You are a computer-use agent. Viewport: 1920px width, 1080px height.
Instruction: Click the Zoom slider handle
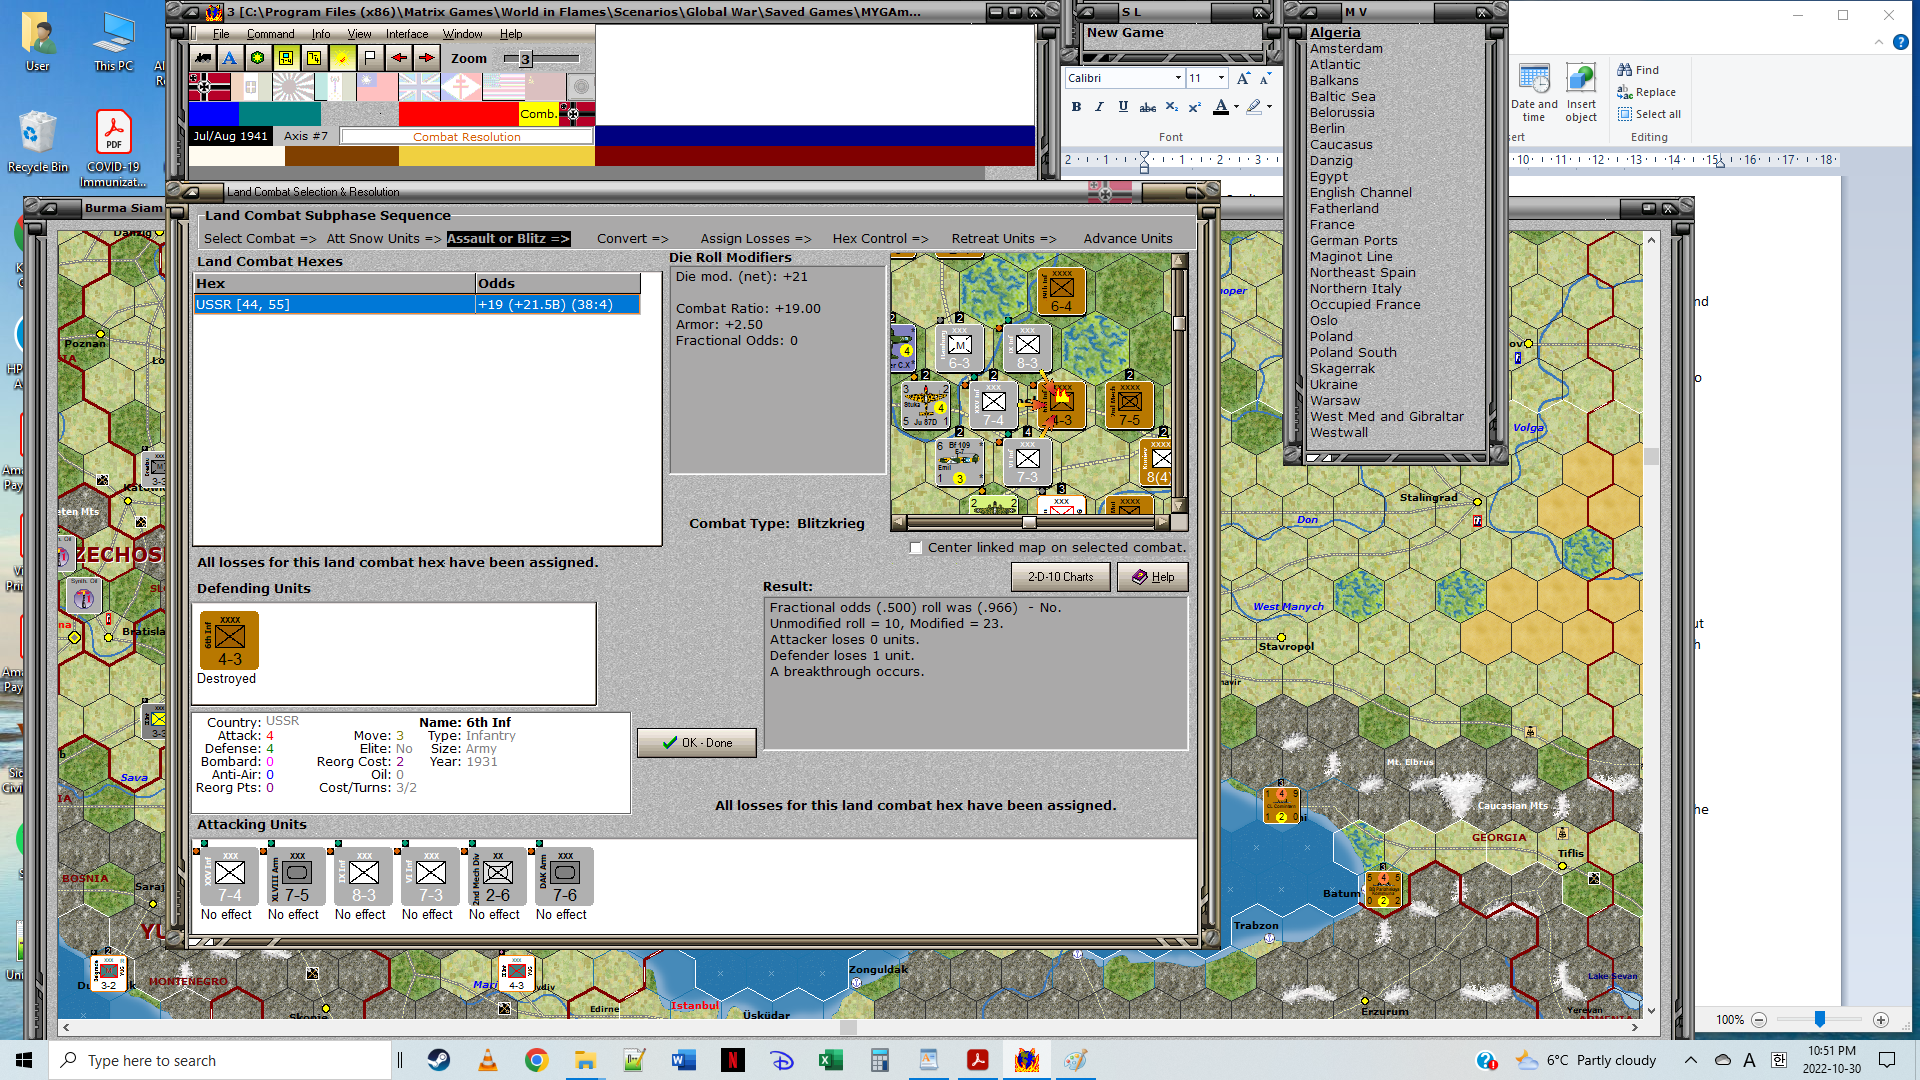pos(524,59)
